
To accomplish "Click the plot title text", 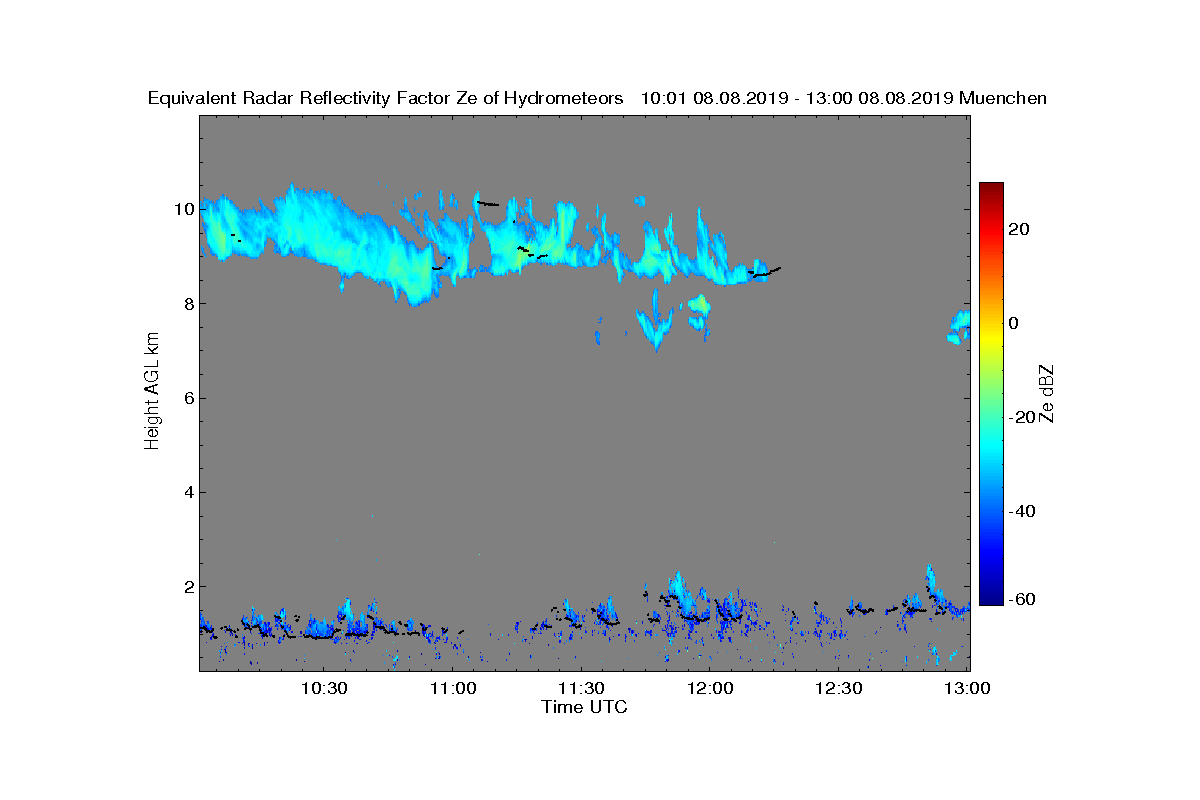I will pyautogui.click(x=597, y=98).
